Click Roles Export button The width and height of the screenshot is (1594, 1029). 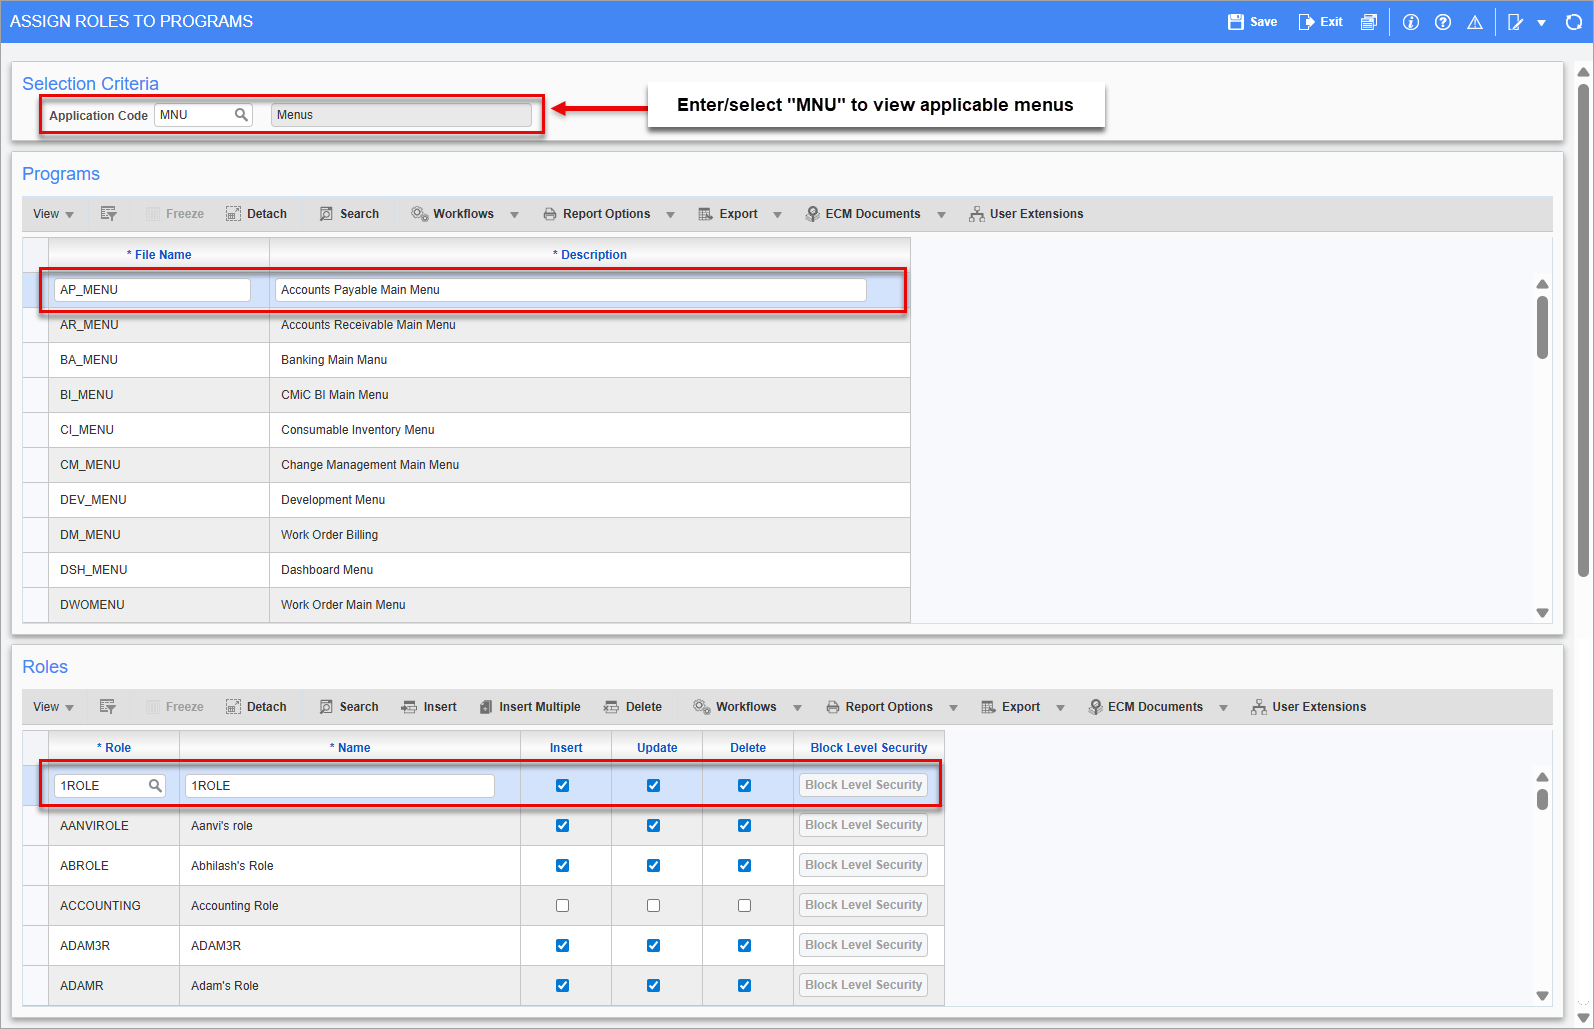(1011, 707)
